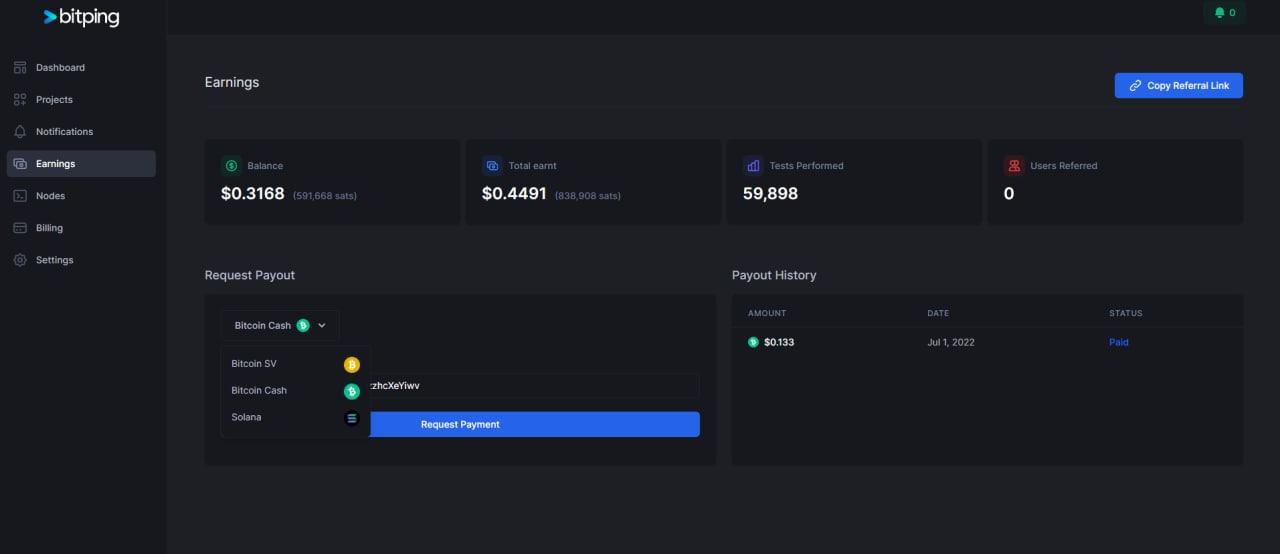1280x554 pixels.
Task: Click the coin icon beside $0.133 payout
Action: pyautogui.click(x=753, y=342)
